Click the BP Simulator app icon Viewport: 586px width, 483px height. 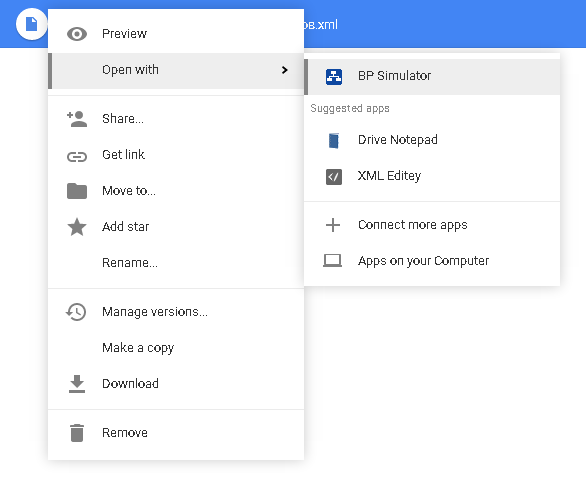click(334, 77)
